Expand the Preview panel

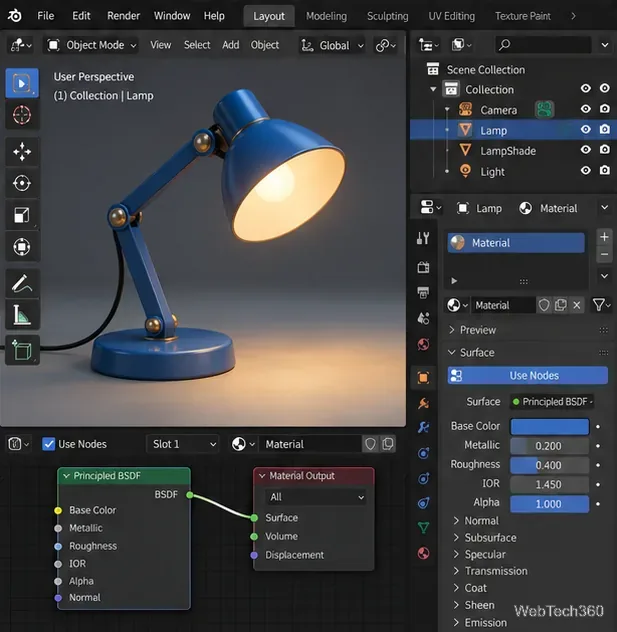pyautogui.click(x=452, y=330)
